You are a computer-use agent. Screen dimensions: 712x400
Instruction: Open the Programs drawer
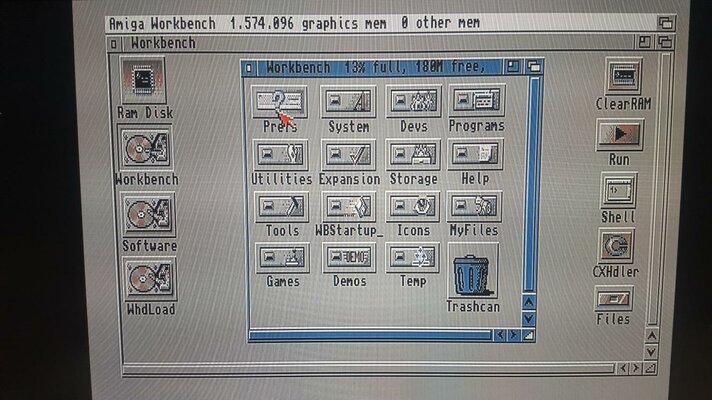[476, 102]
